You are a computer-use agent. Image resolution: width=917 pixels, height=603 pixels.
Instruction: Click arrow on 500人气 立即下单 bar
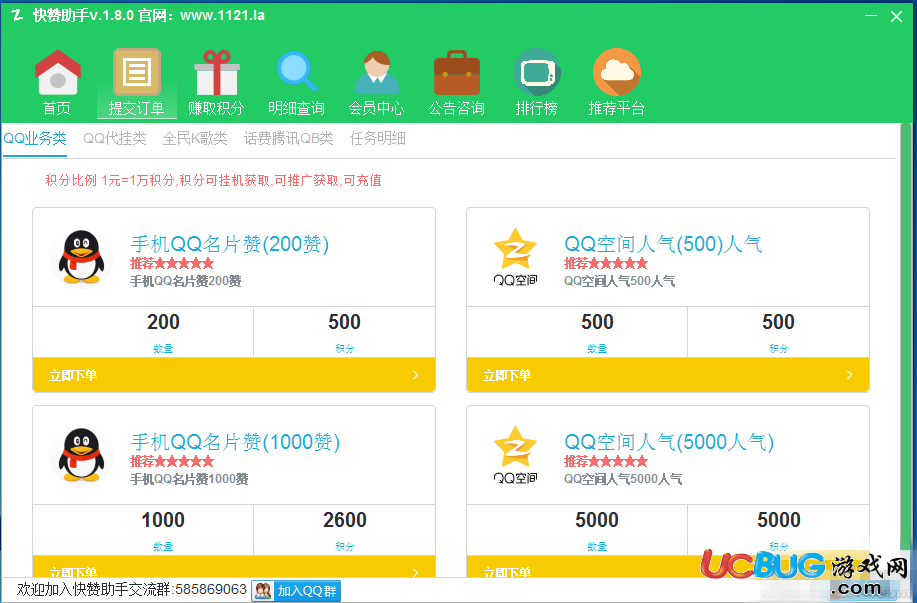pyautogui.click(x=850, y=375)
